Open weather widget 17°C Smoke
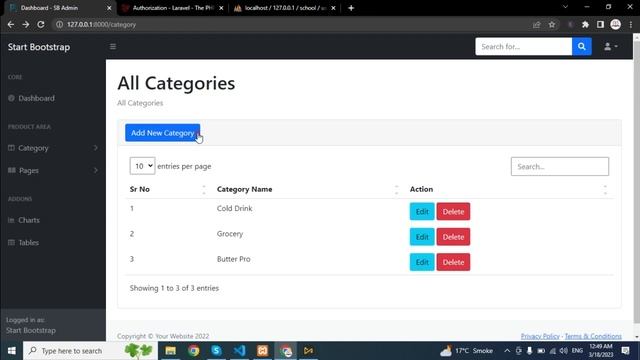The height and width of the screenshot is (360, 640). (467, 351)
